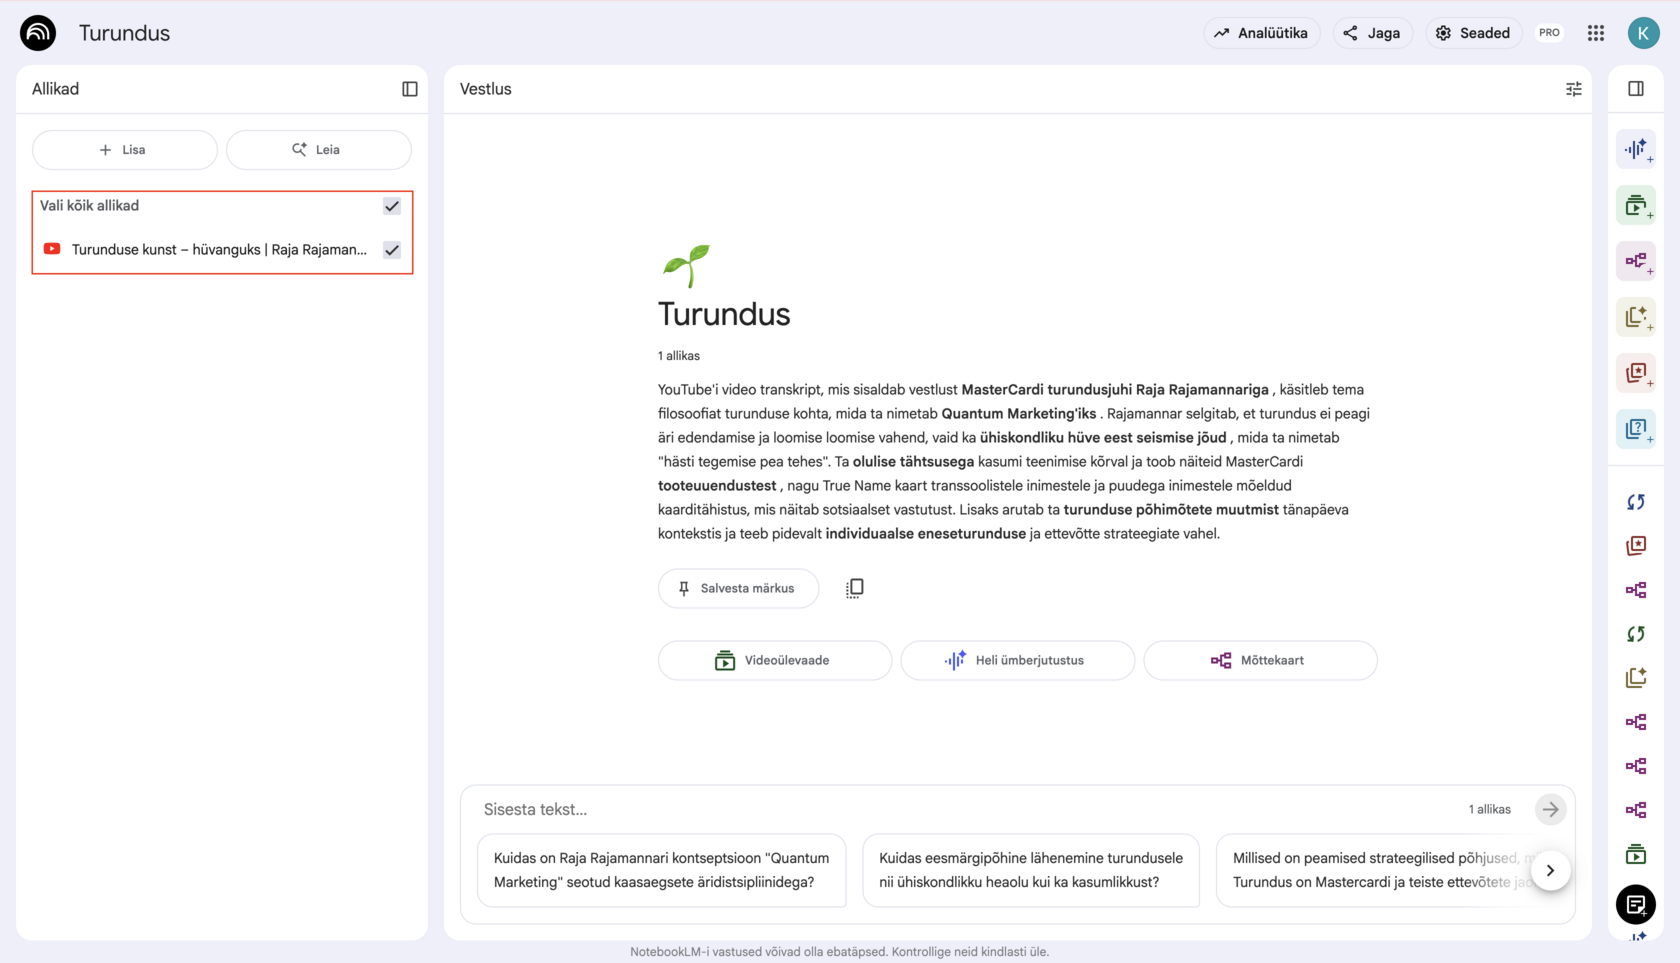1680x963 pixels.
Task: Create a Mõttekaart mind map from the chat buttons
Action: 1260,660
